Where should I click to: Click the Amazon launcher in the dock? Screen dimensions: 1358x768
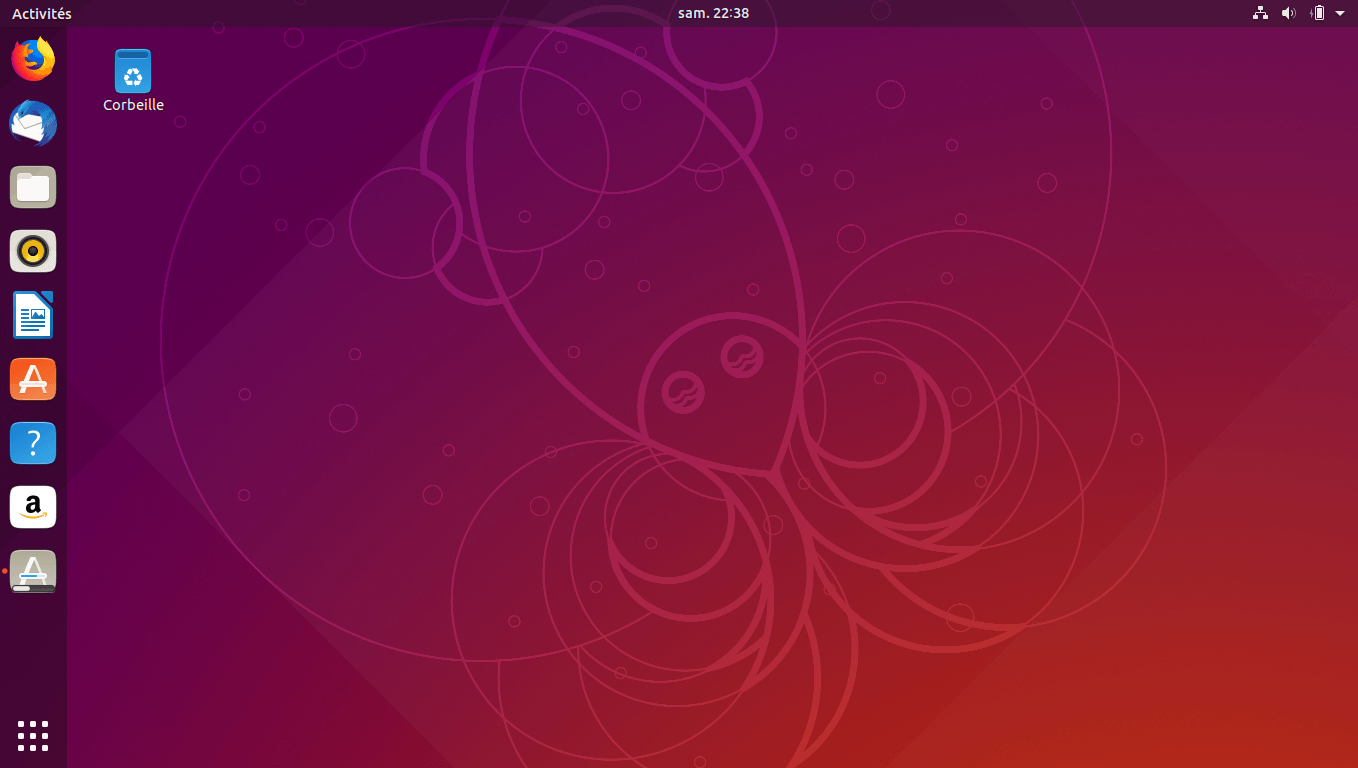click(x=33, y=507)
